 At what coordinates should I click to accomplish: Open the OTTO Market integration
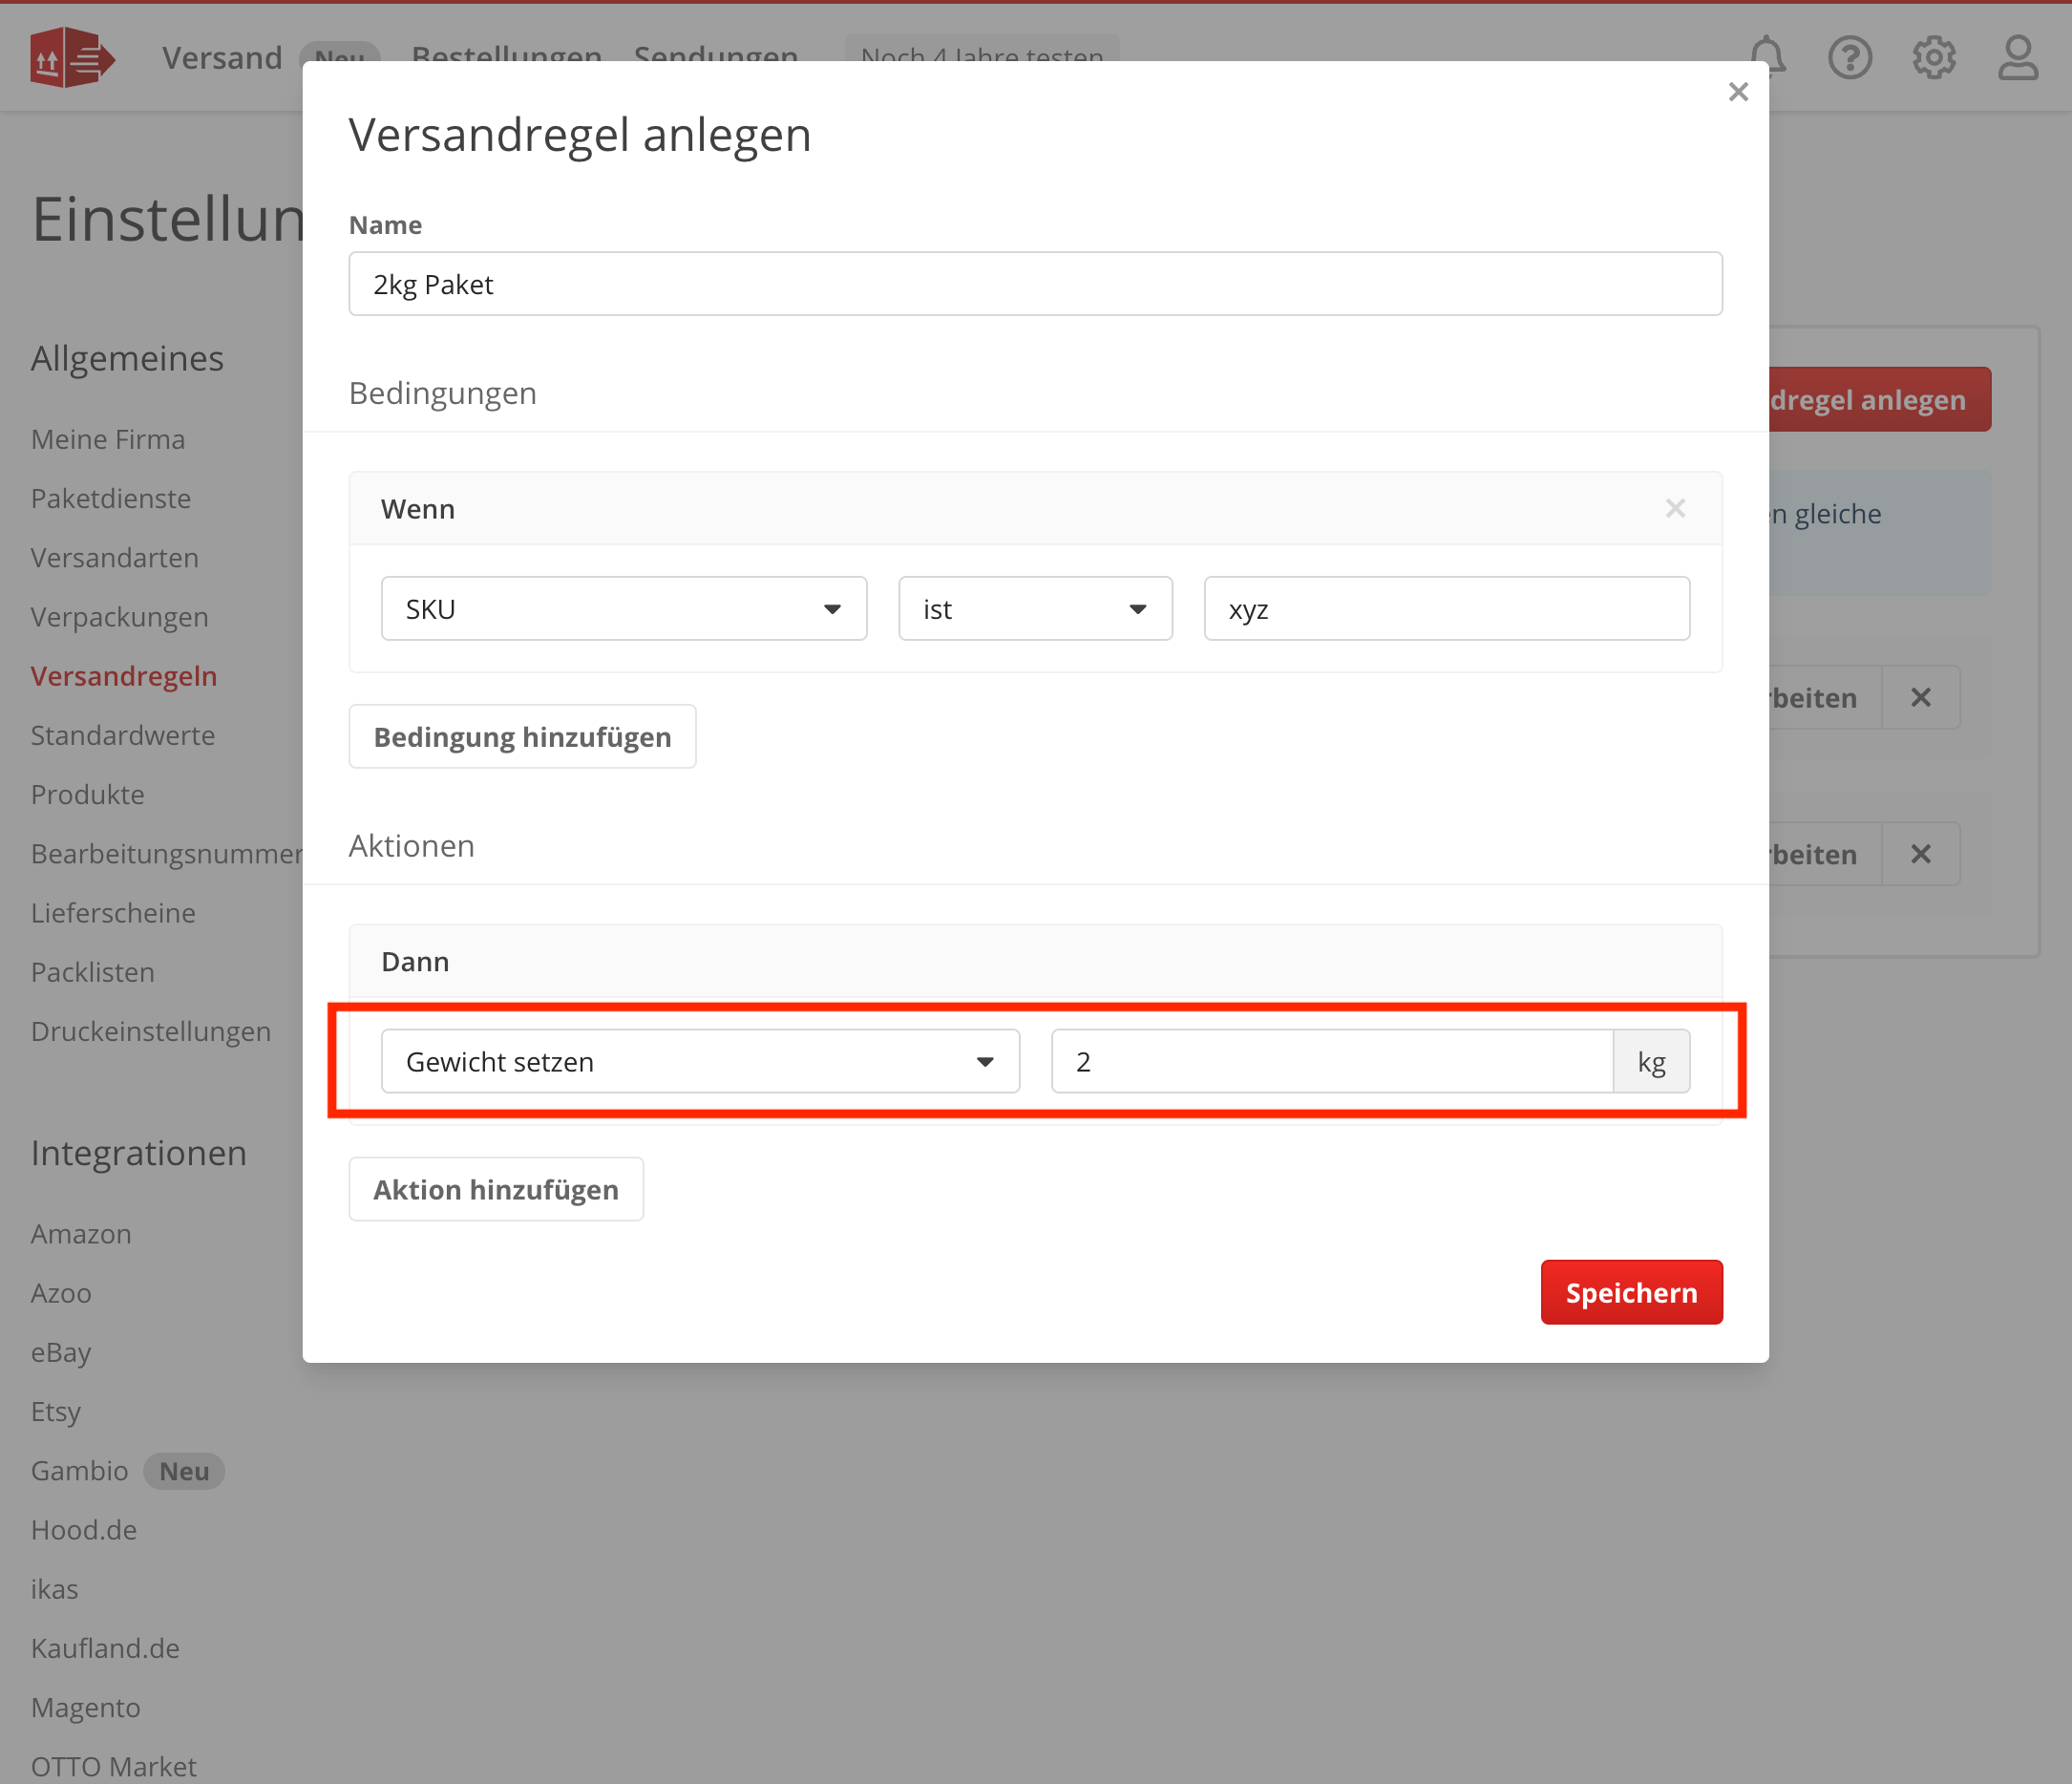[114, 1766]
